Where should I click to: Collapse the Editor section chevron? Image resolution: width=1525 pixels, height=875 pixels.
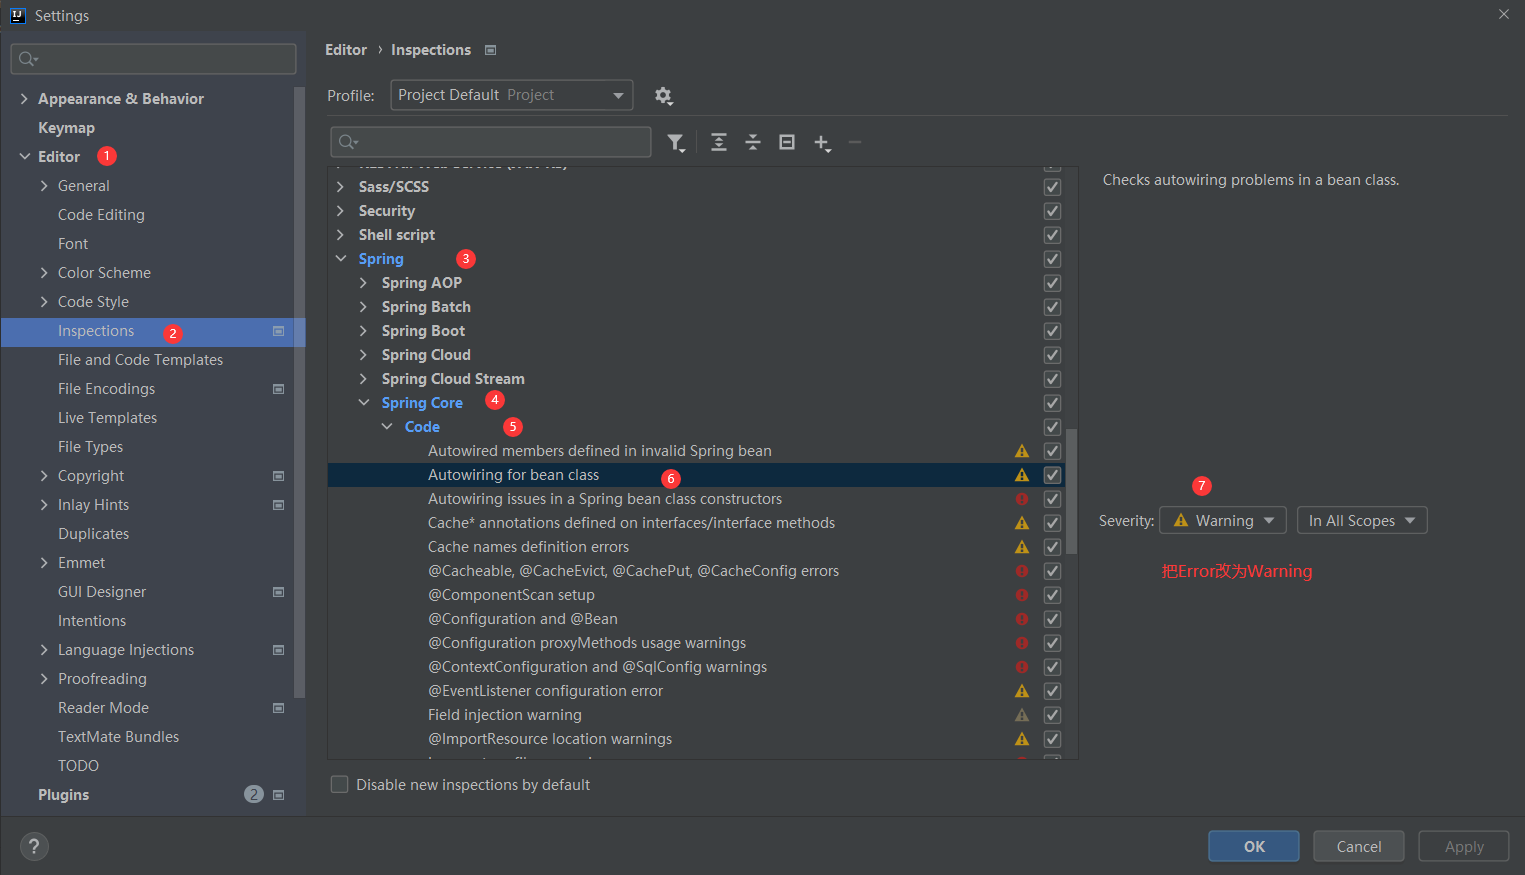[x=24, y=157]
